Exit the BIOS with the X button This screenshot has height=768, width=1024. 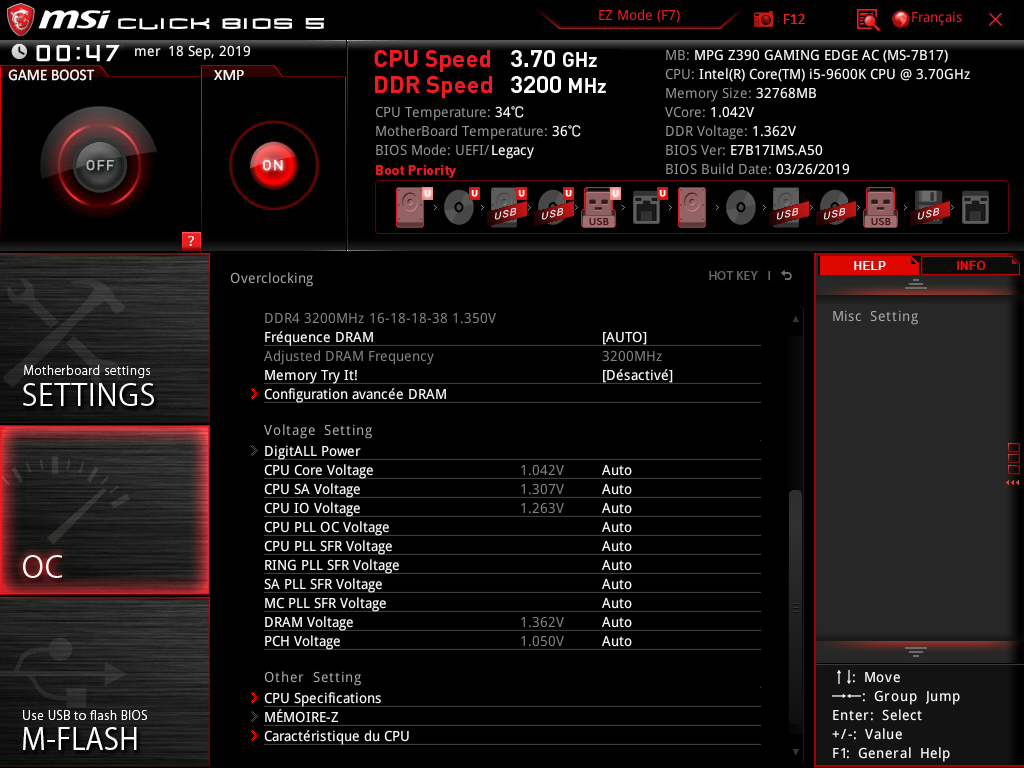pyautogui.click(x=995, y=20)
